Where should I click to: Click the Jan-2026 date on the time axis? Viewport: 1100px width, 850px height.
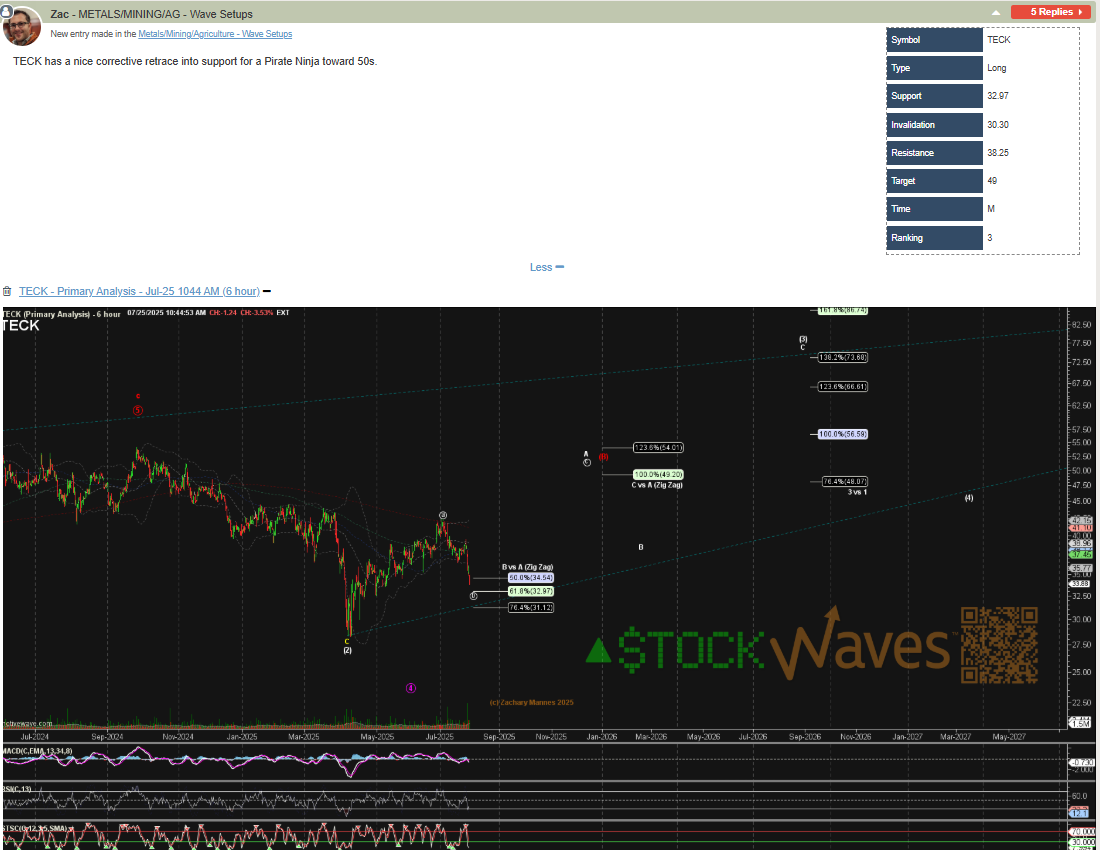click(x=602, y=736)
